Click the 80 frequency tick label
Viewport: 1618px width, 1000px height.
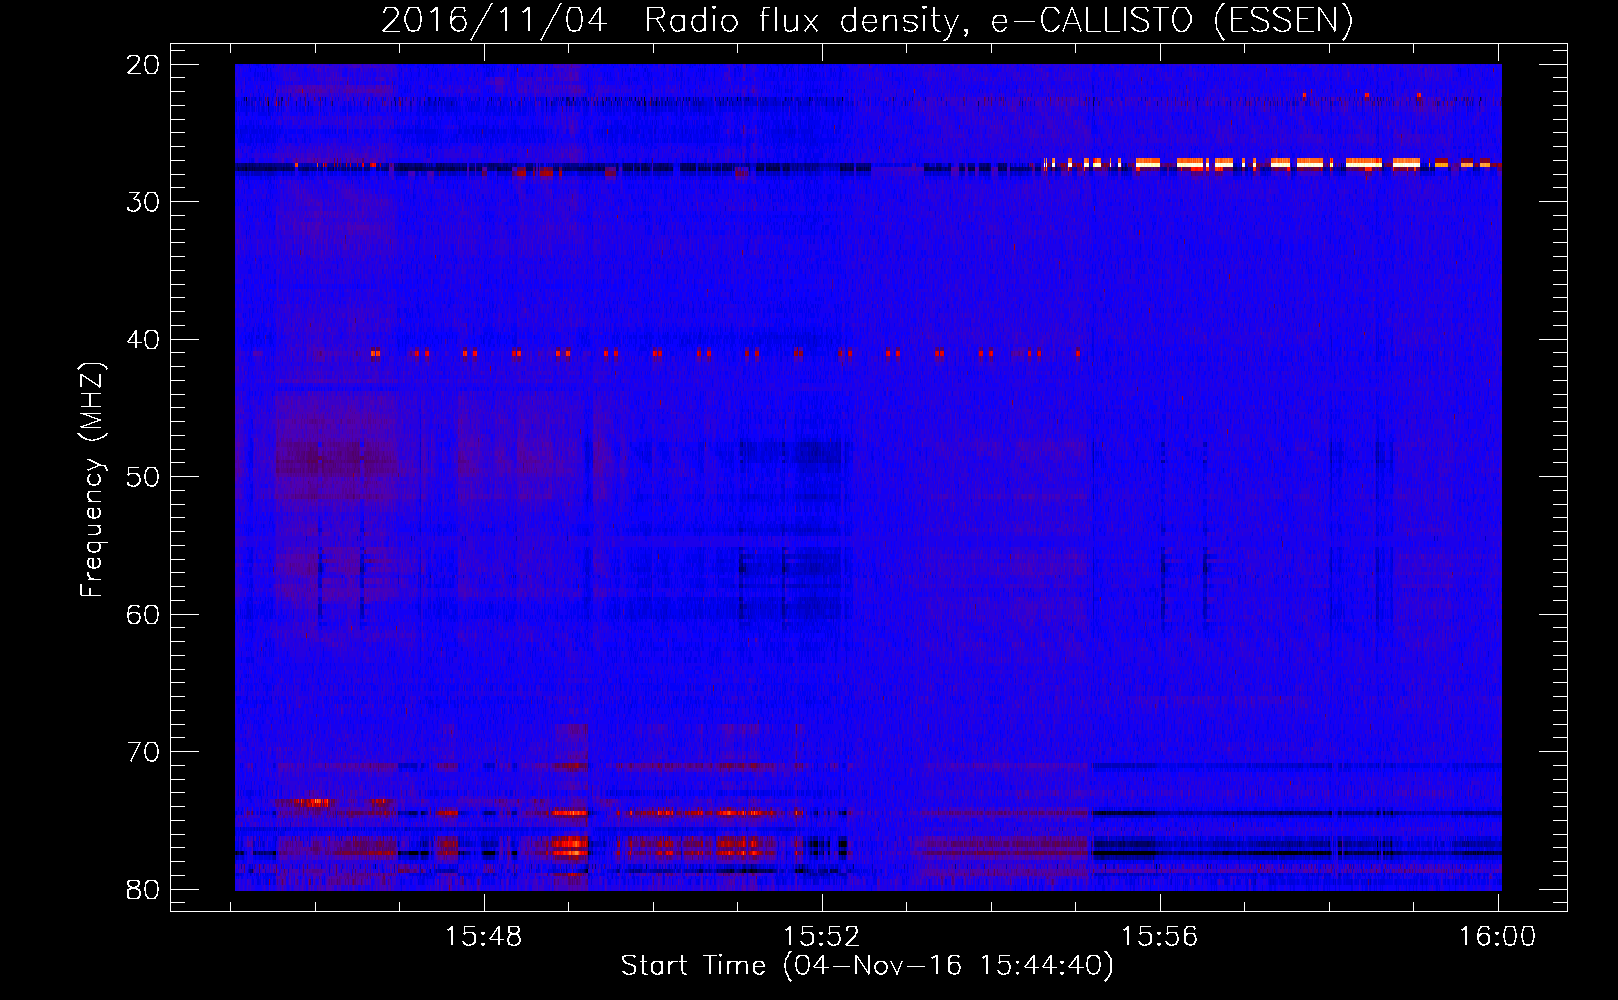[144, 890]
